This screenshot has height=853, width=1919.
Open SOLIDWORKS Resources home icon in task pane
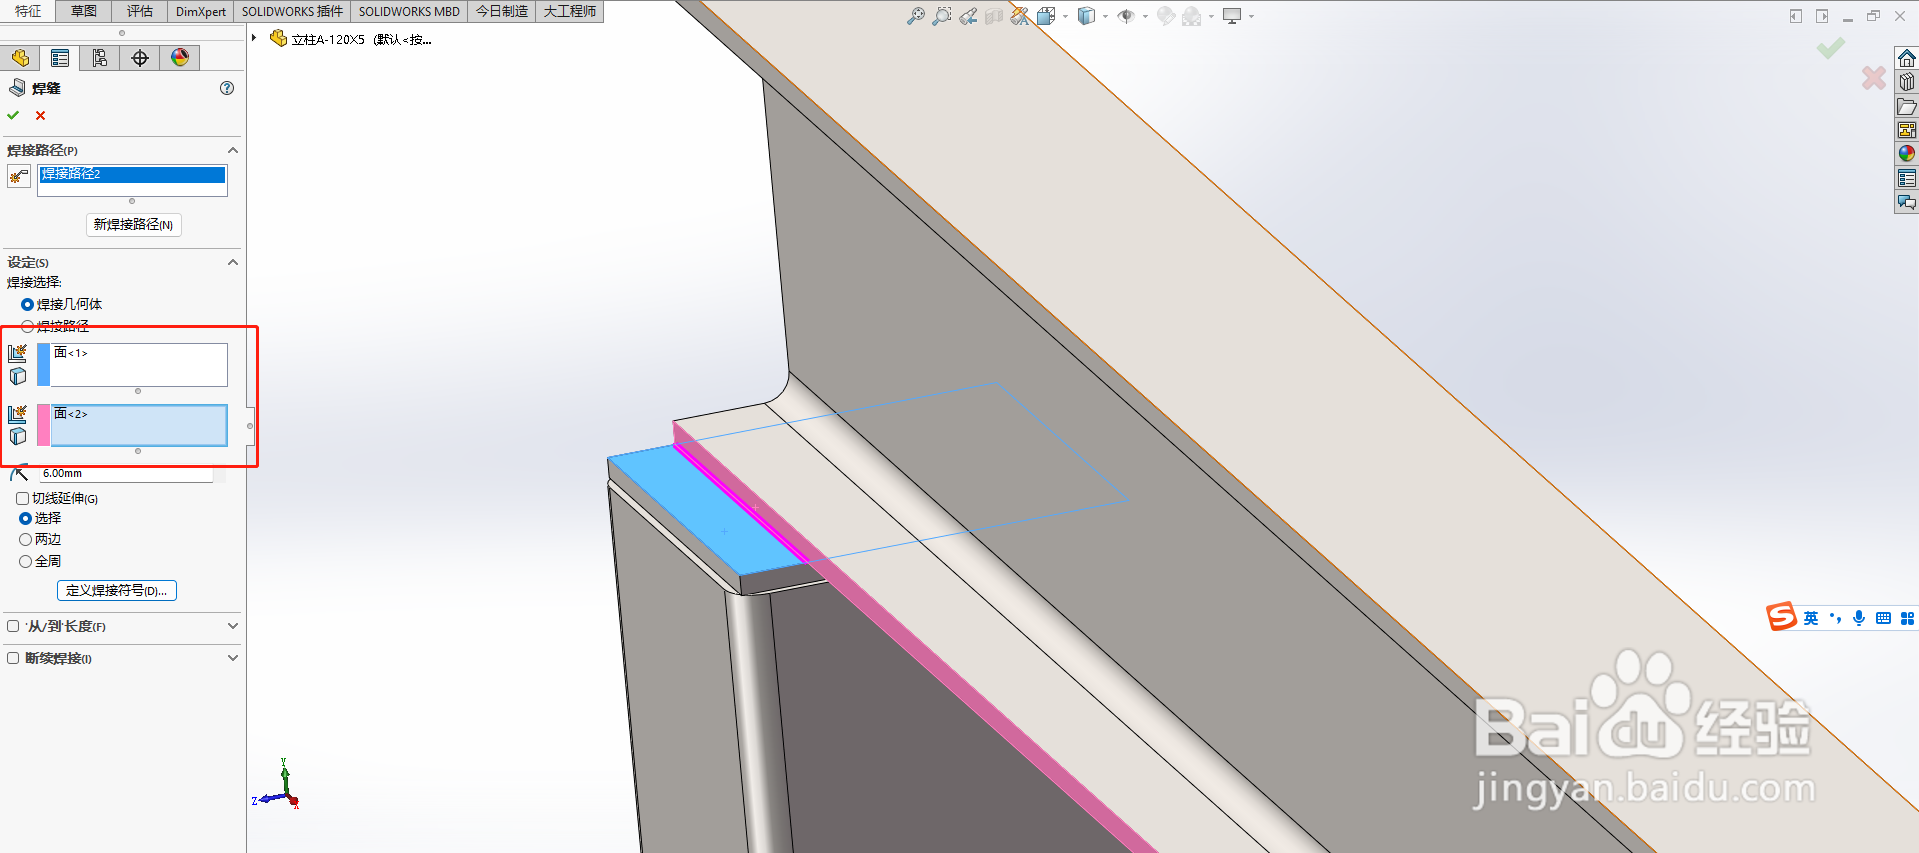1907,58
